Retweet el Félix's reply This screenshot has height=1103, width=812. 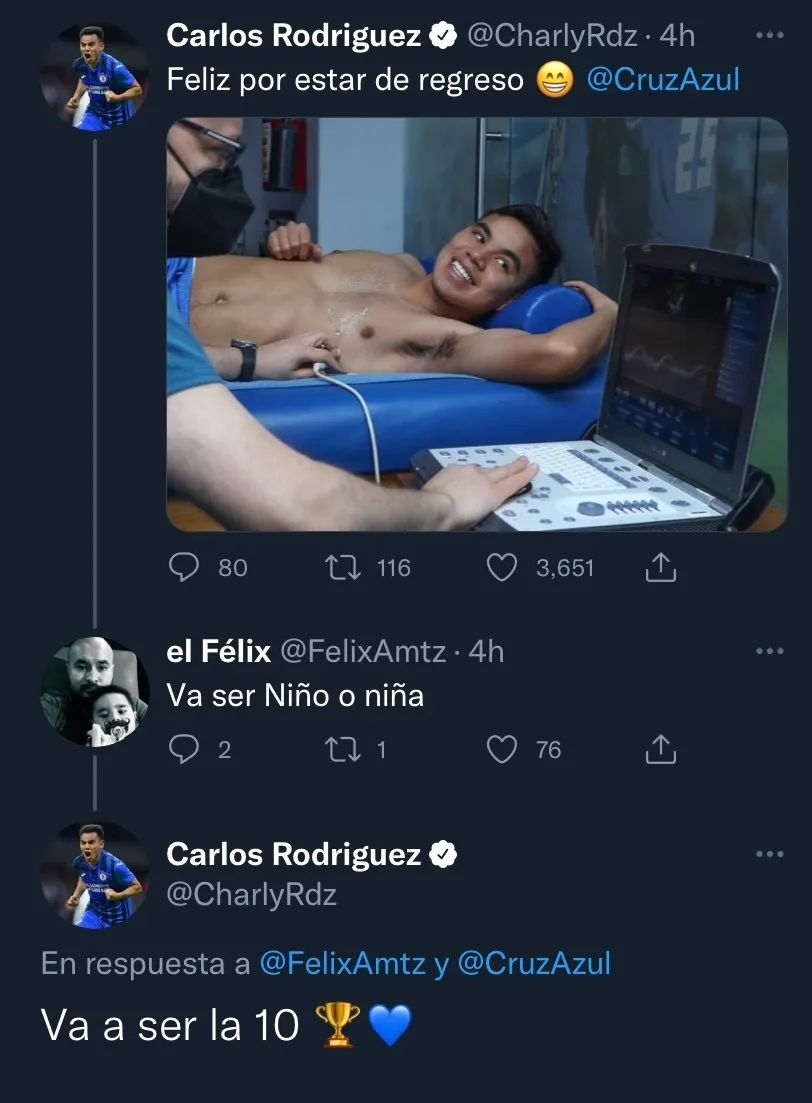tap(345, 749)
